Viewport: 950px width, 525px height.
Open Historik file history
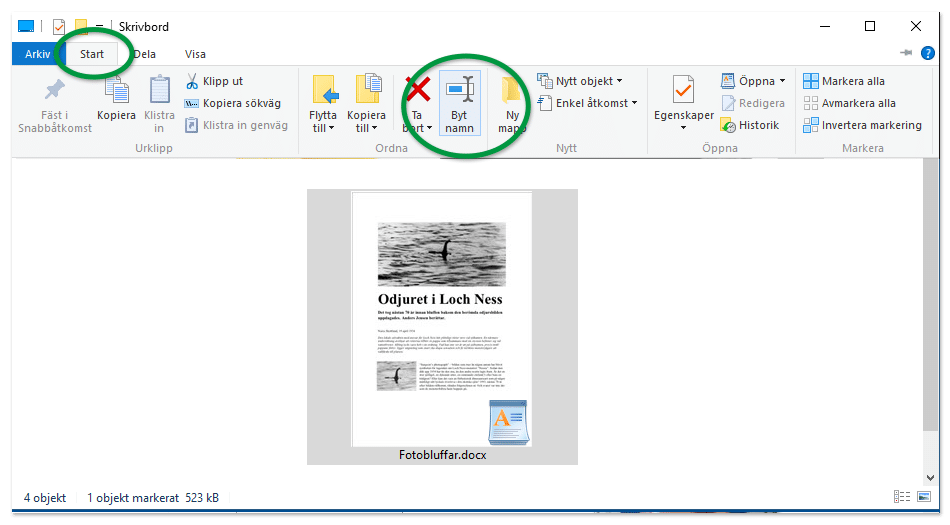pos(749,125)
